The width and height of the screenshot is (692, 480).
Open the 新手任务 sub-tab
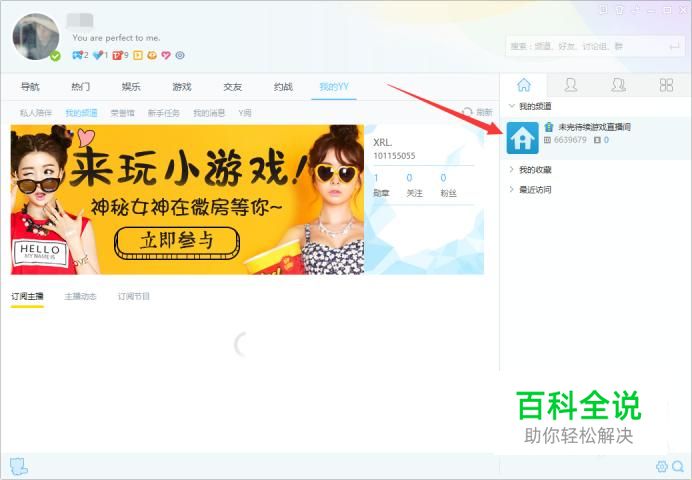164,113
